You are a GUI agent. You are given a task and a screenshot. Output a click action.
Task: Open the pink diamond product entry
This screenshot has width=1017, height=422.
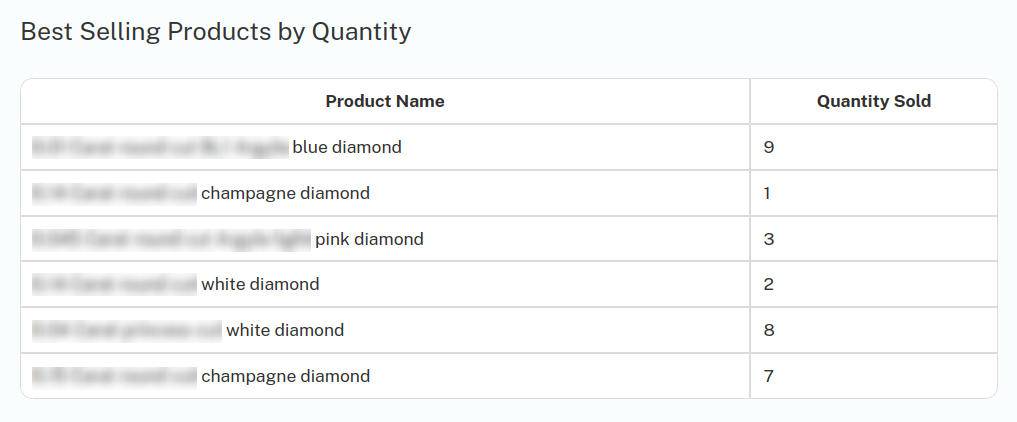click(x=228, y=240)
